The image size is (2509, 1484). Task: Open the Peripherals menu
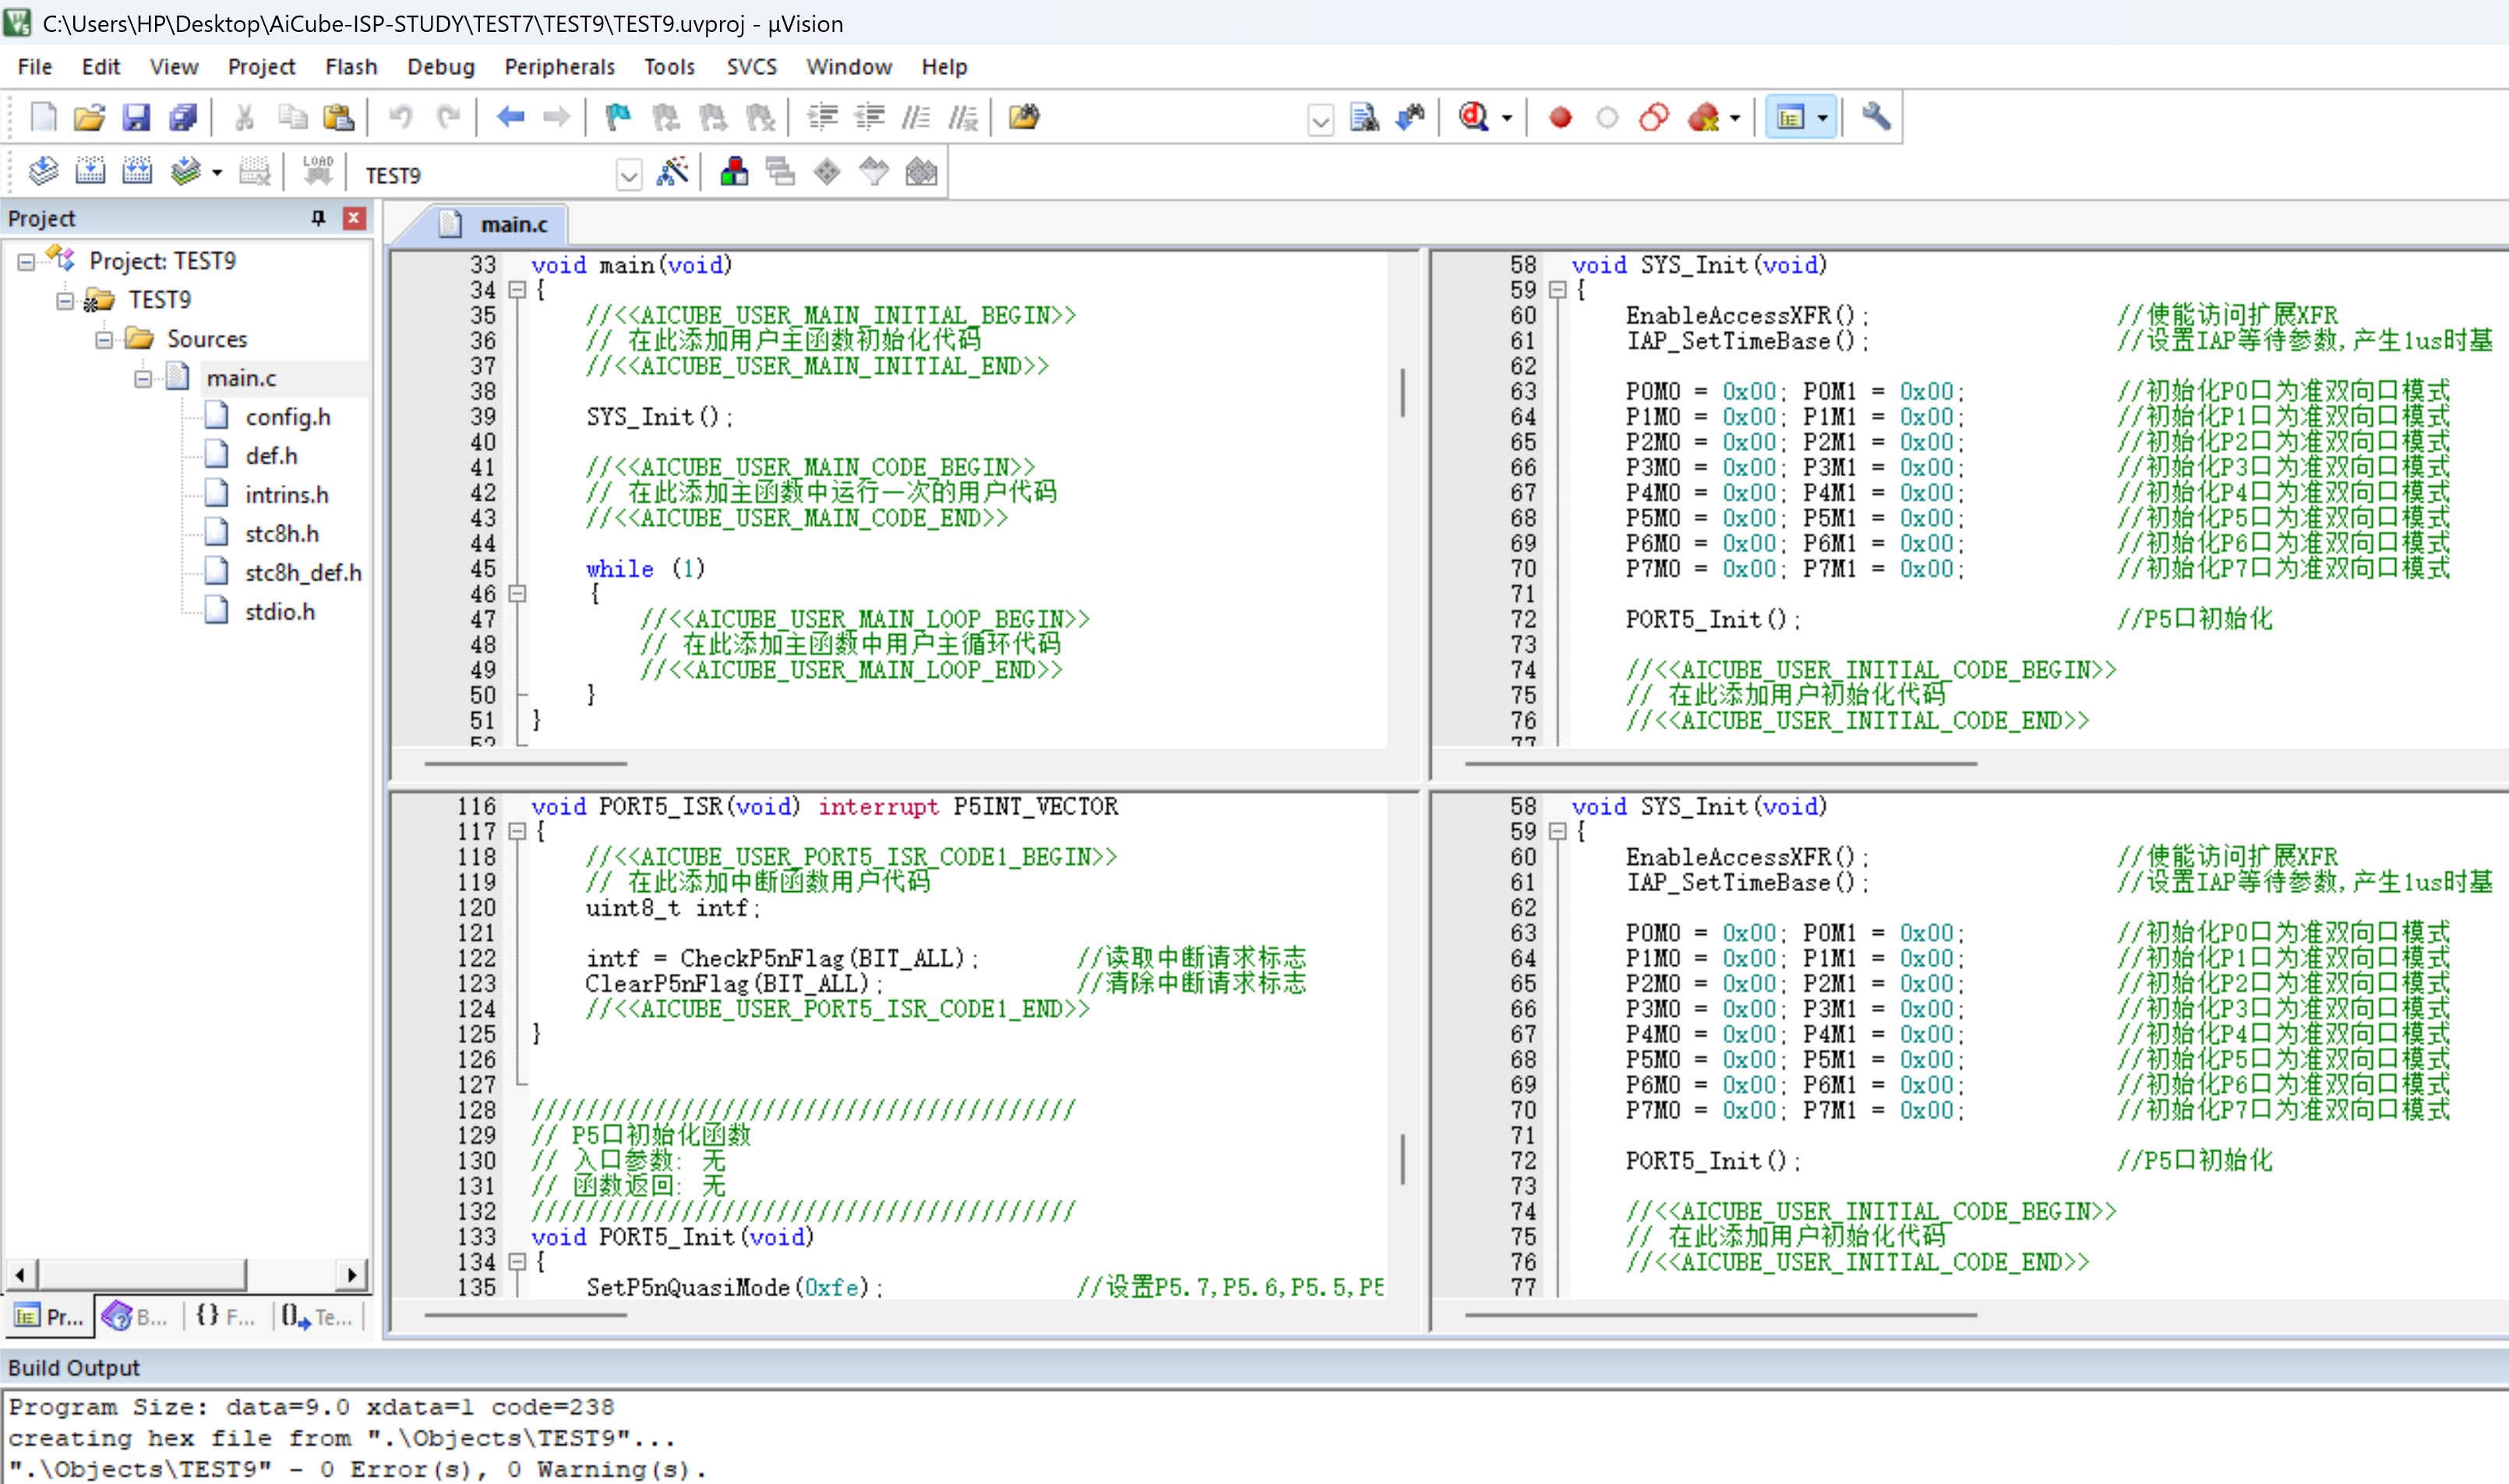(559, 67)
